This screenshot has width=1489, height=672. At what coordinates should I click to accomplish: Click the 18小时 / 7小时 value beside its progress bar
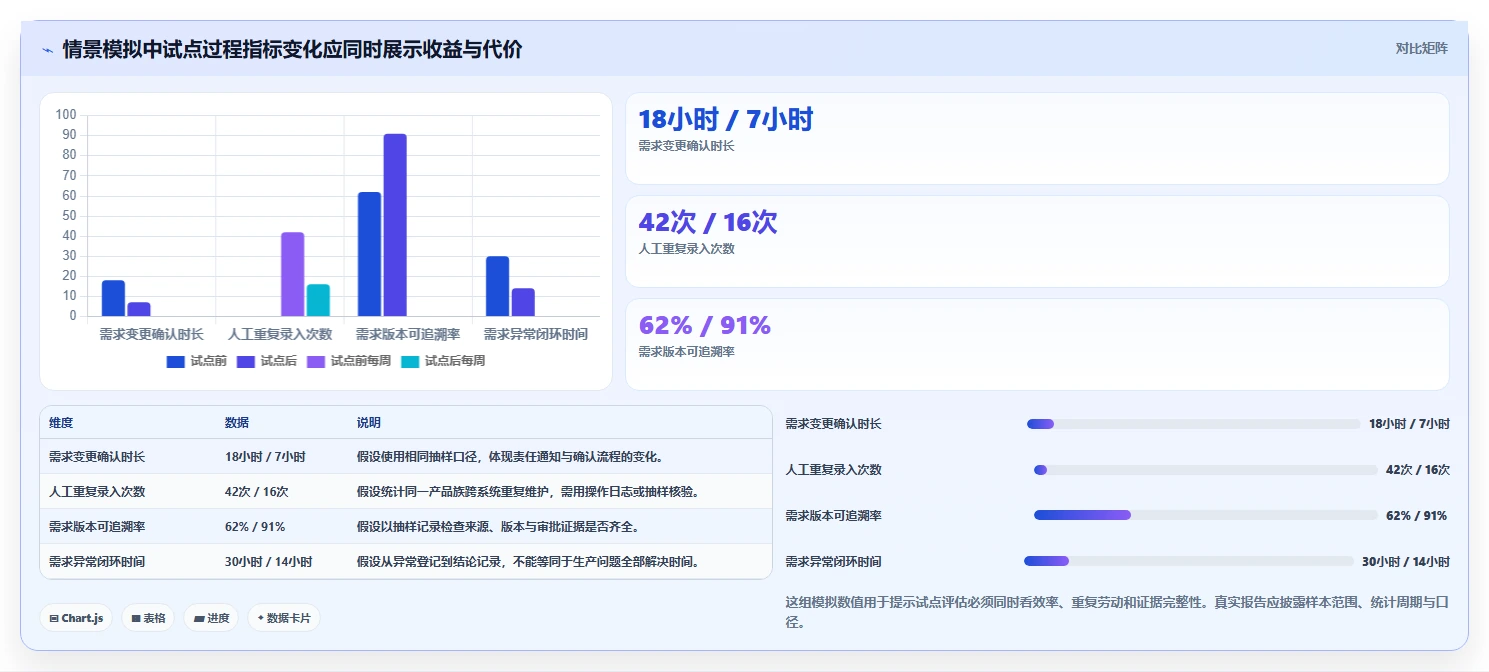[1409, 424]
